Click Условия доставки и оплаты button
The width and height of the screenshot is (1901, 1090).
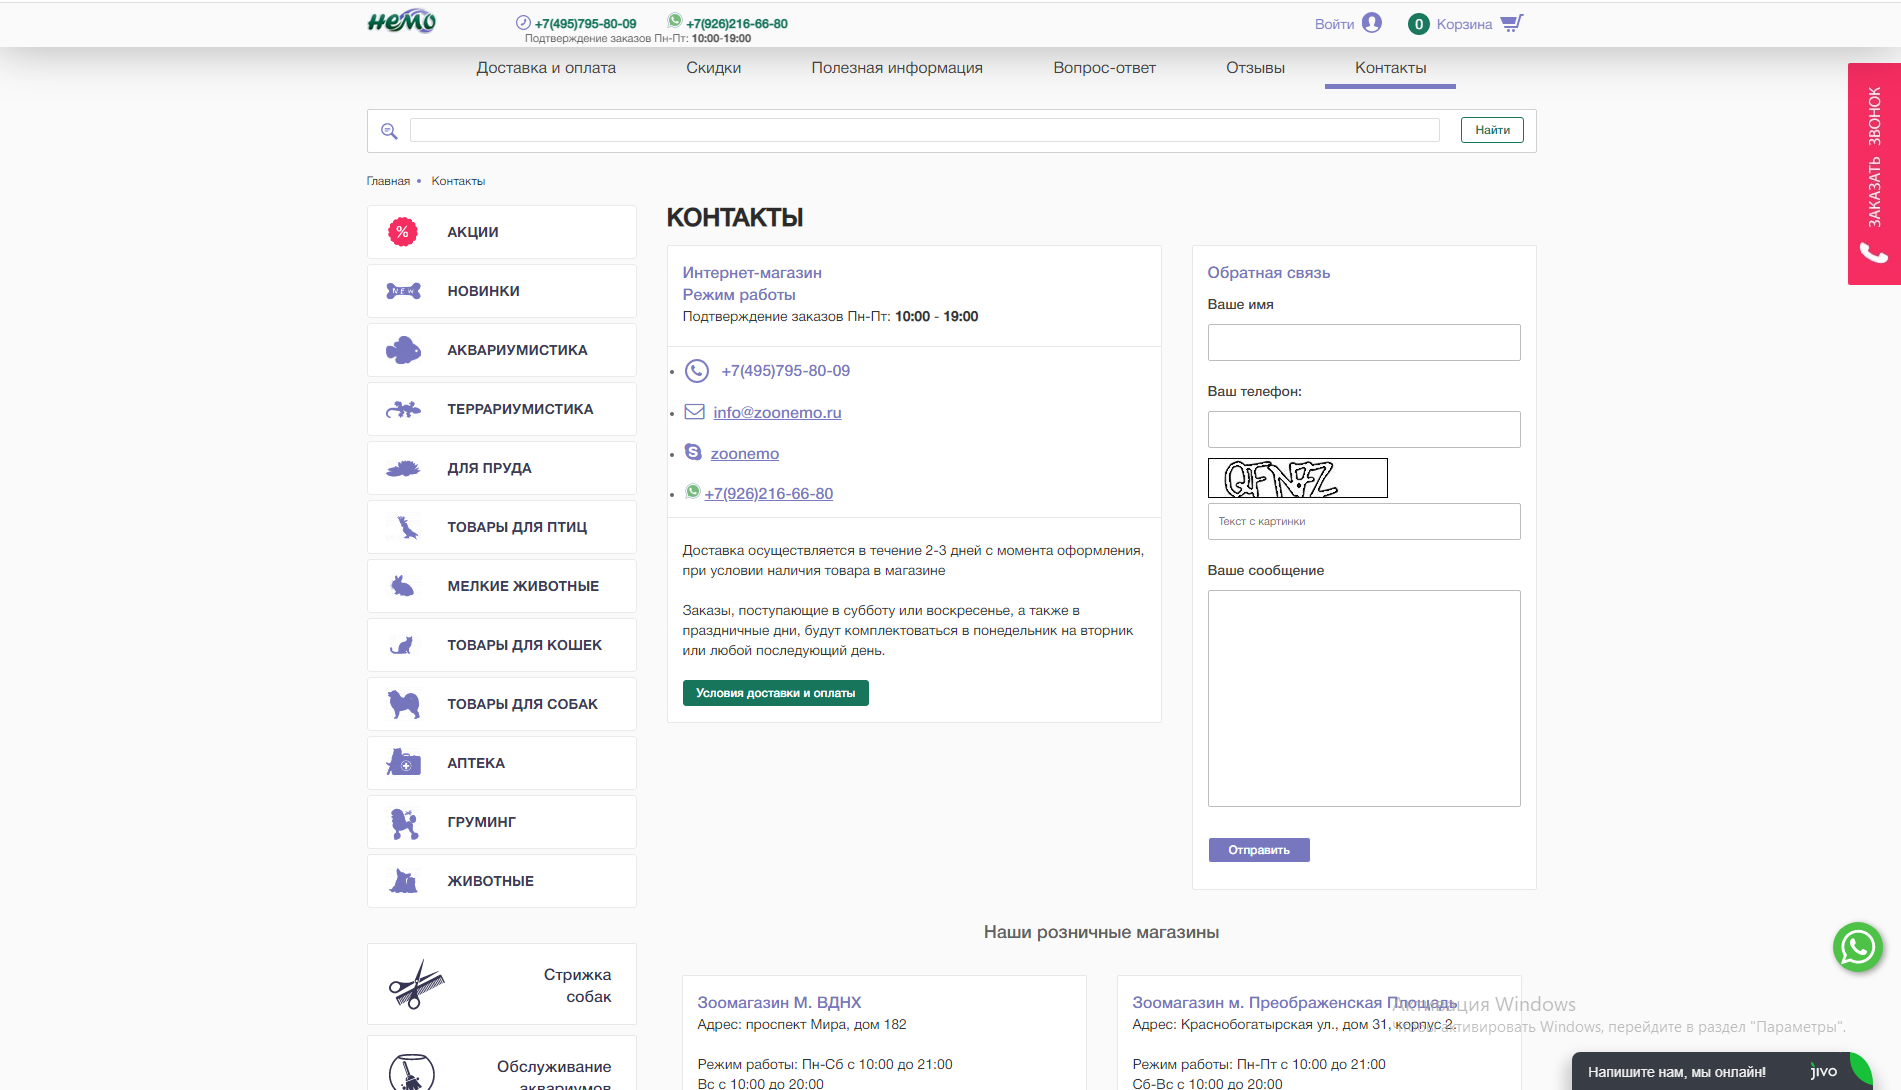(775, 693)
